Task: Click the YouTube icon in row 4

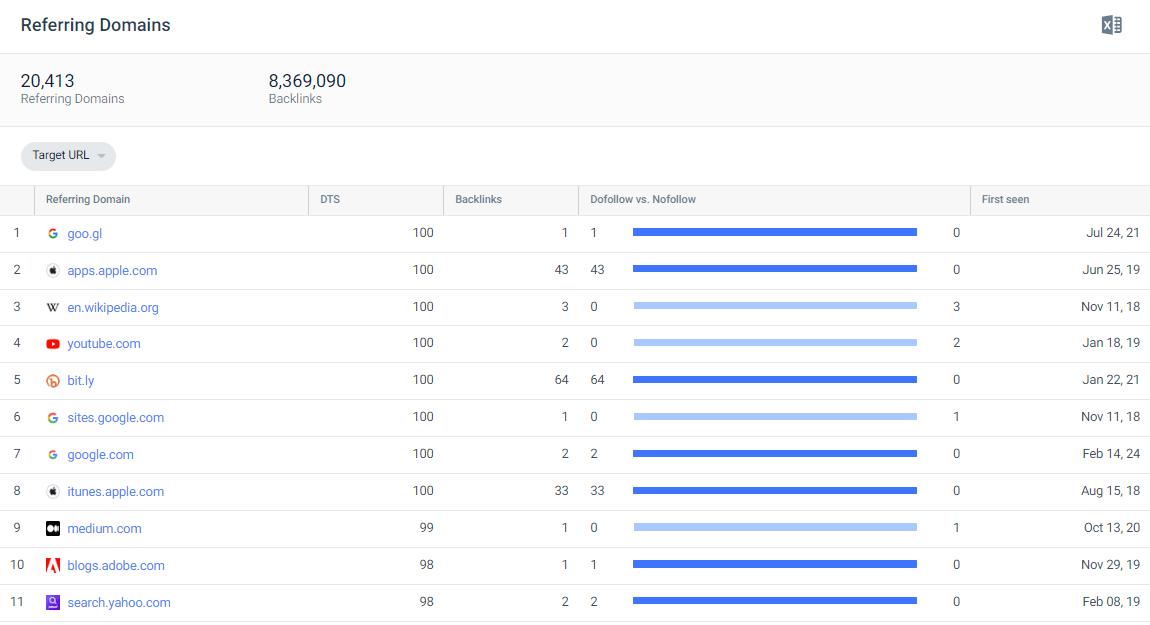Action: coord(52,343)
